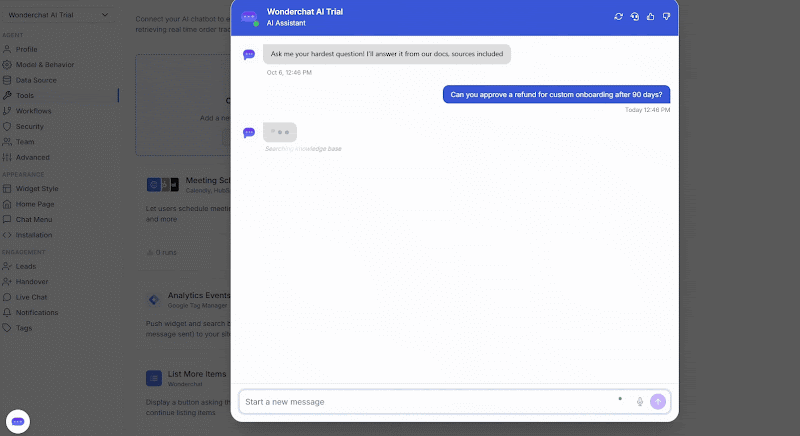Expand the Wonderchat AI Trial agent dropdown
800x436 pixels.
tap(58, 15)
